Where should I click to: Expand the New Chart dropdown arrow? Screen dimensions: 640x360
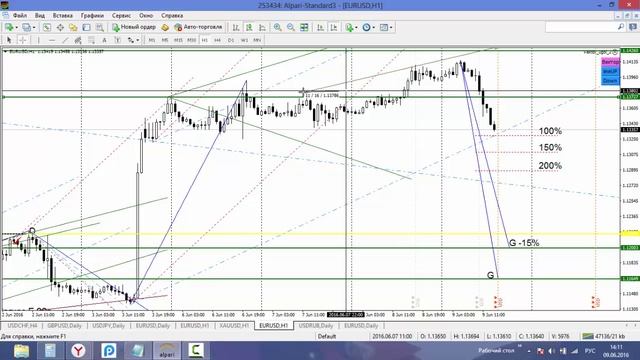click(16, 27)
